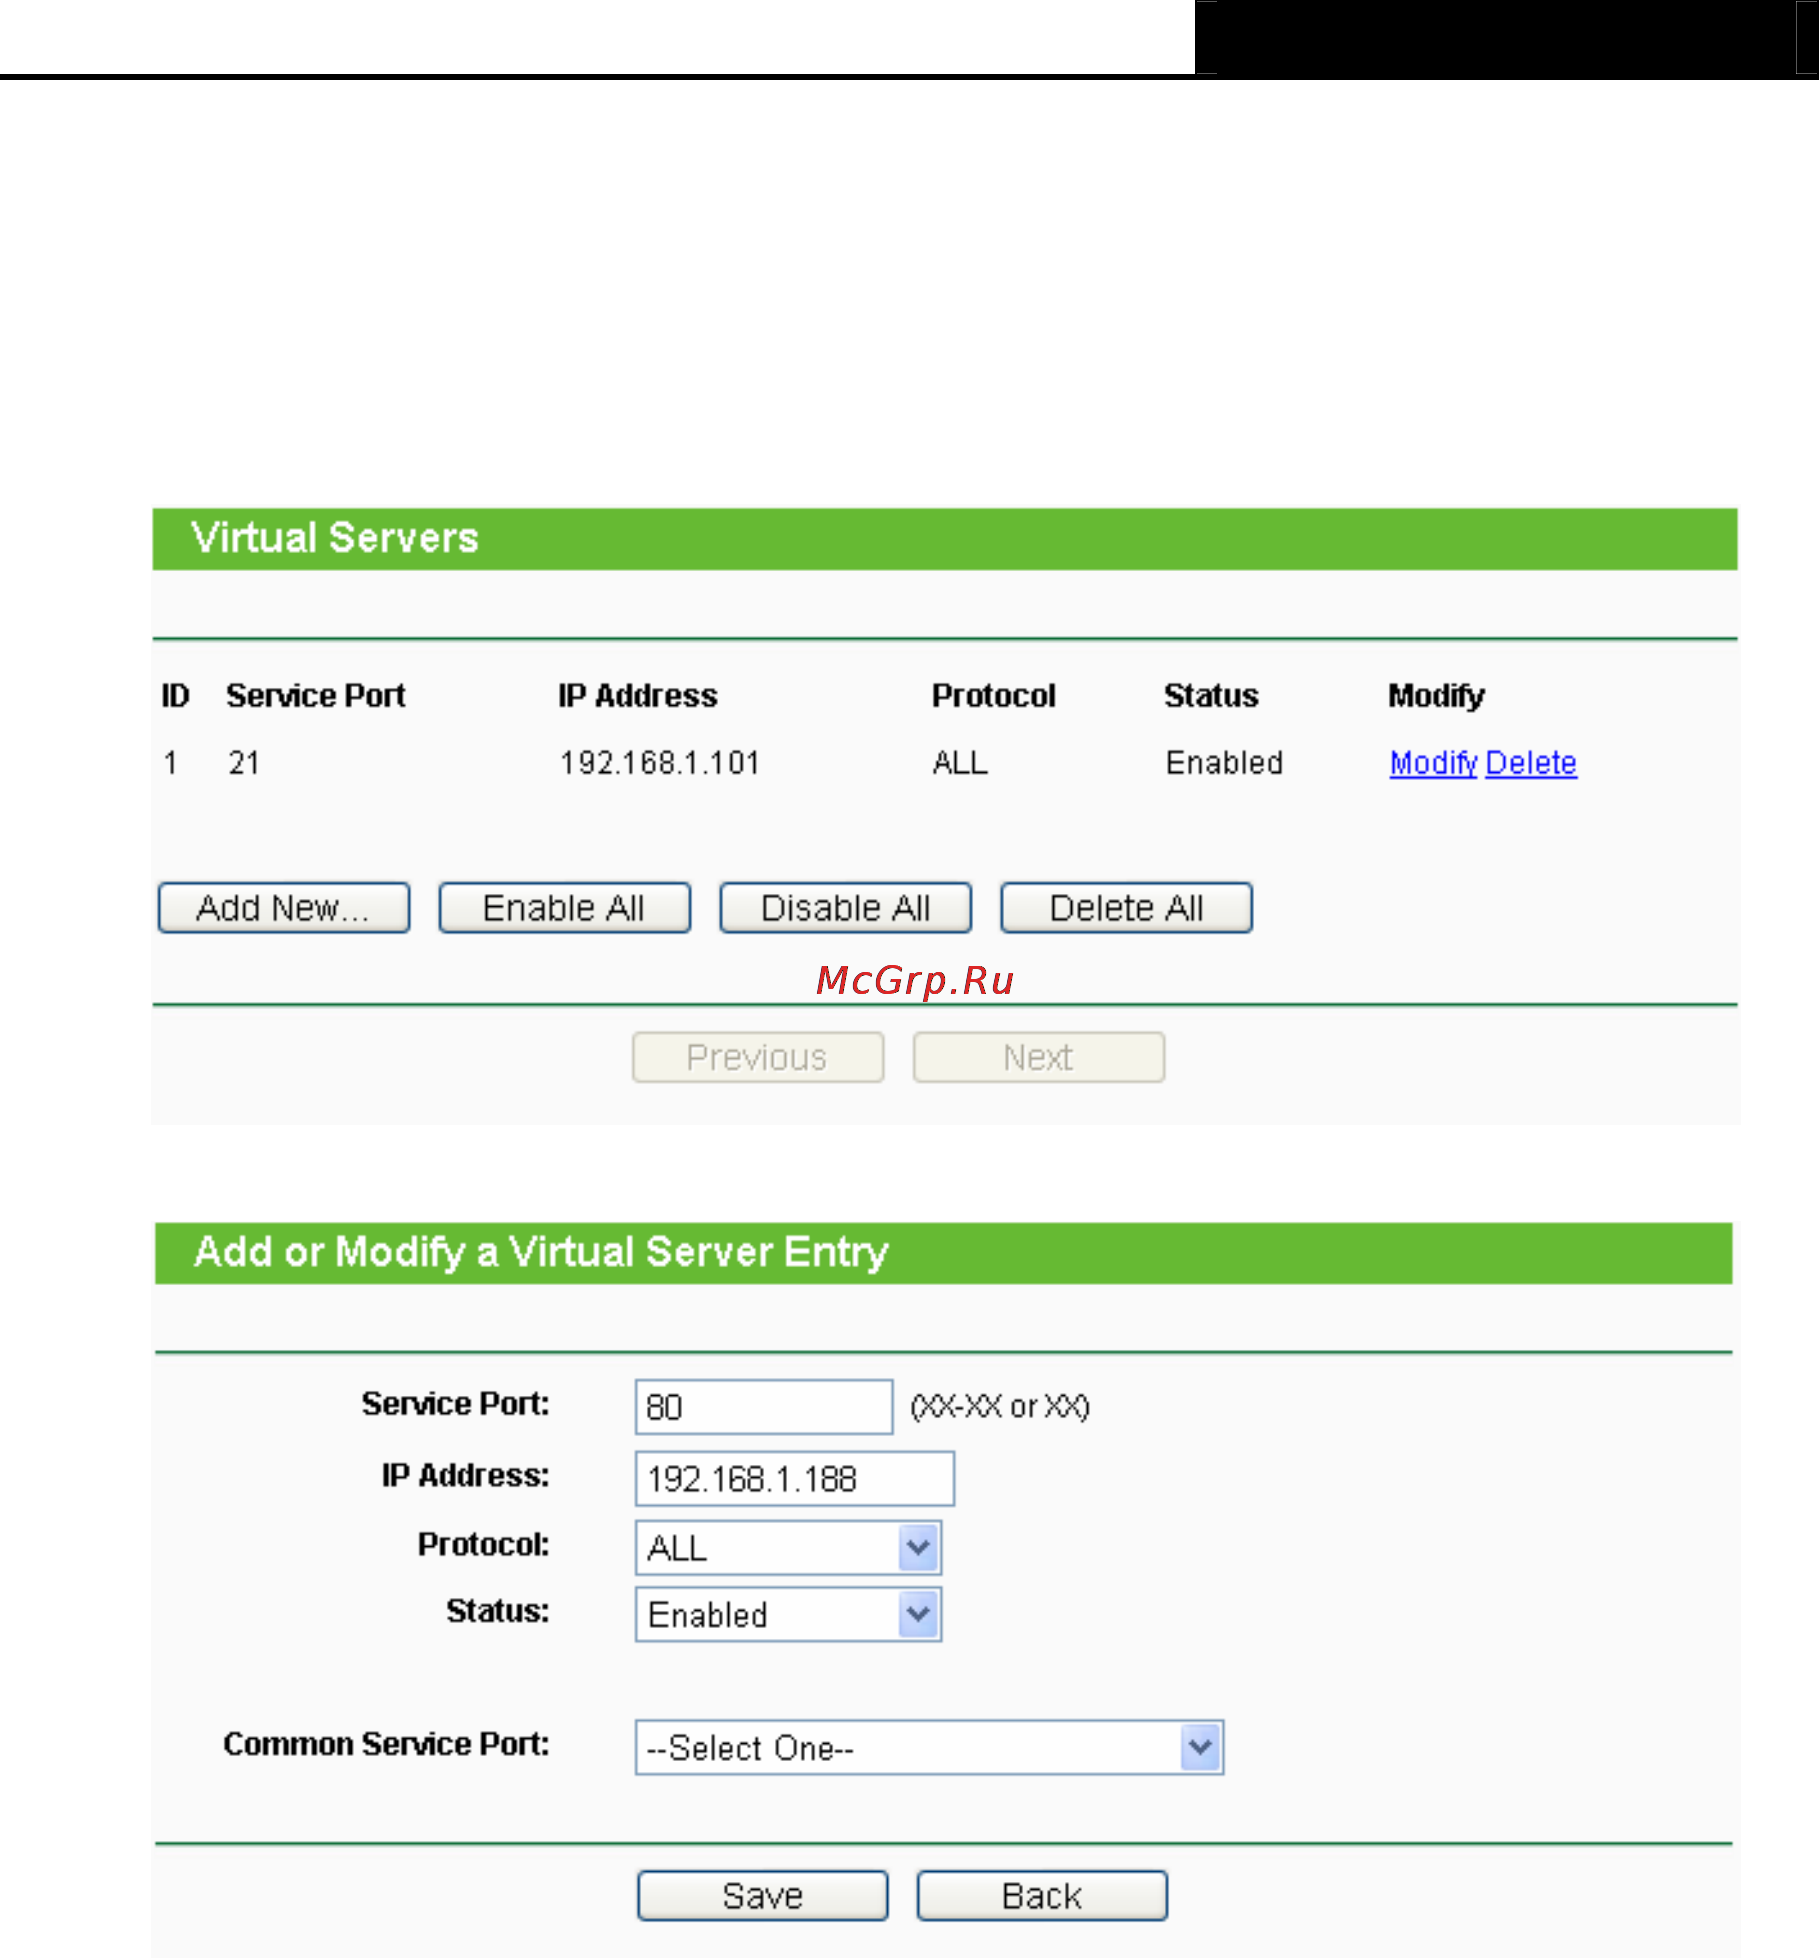Click the Delete All button
1819x1958 pixels.
click(x=1127, y=908)
